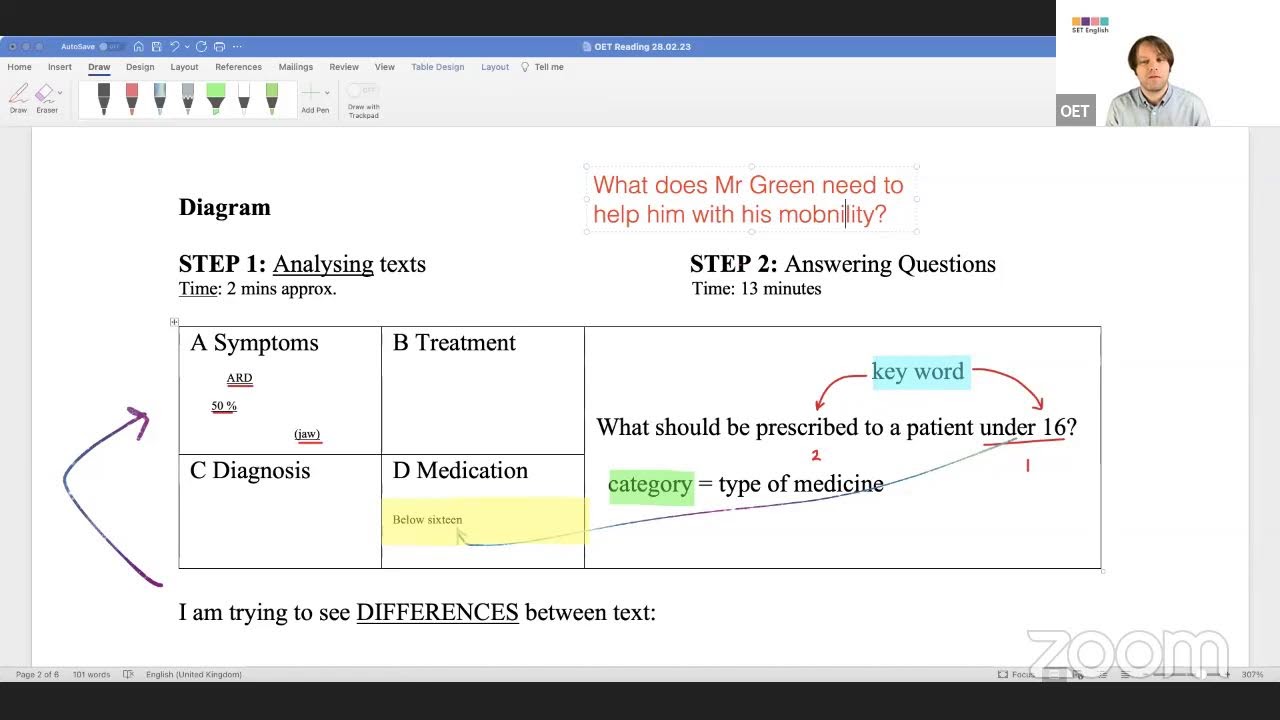Image resolution: width=1280 pixels, height=720 pixels.
Task: Click the 'B Treatment' table cell heading
Action: pyautogui.click(x=454, y=343)
